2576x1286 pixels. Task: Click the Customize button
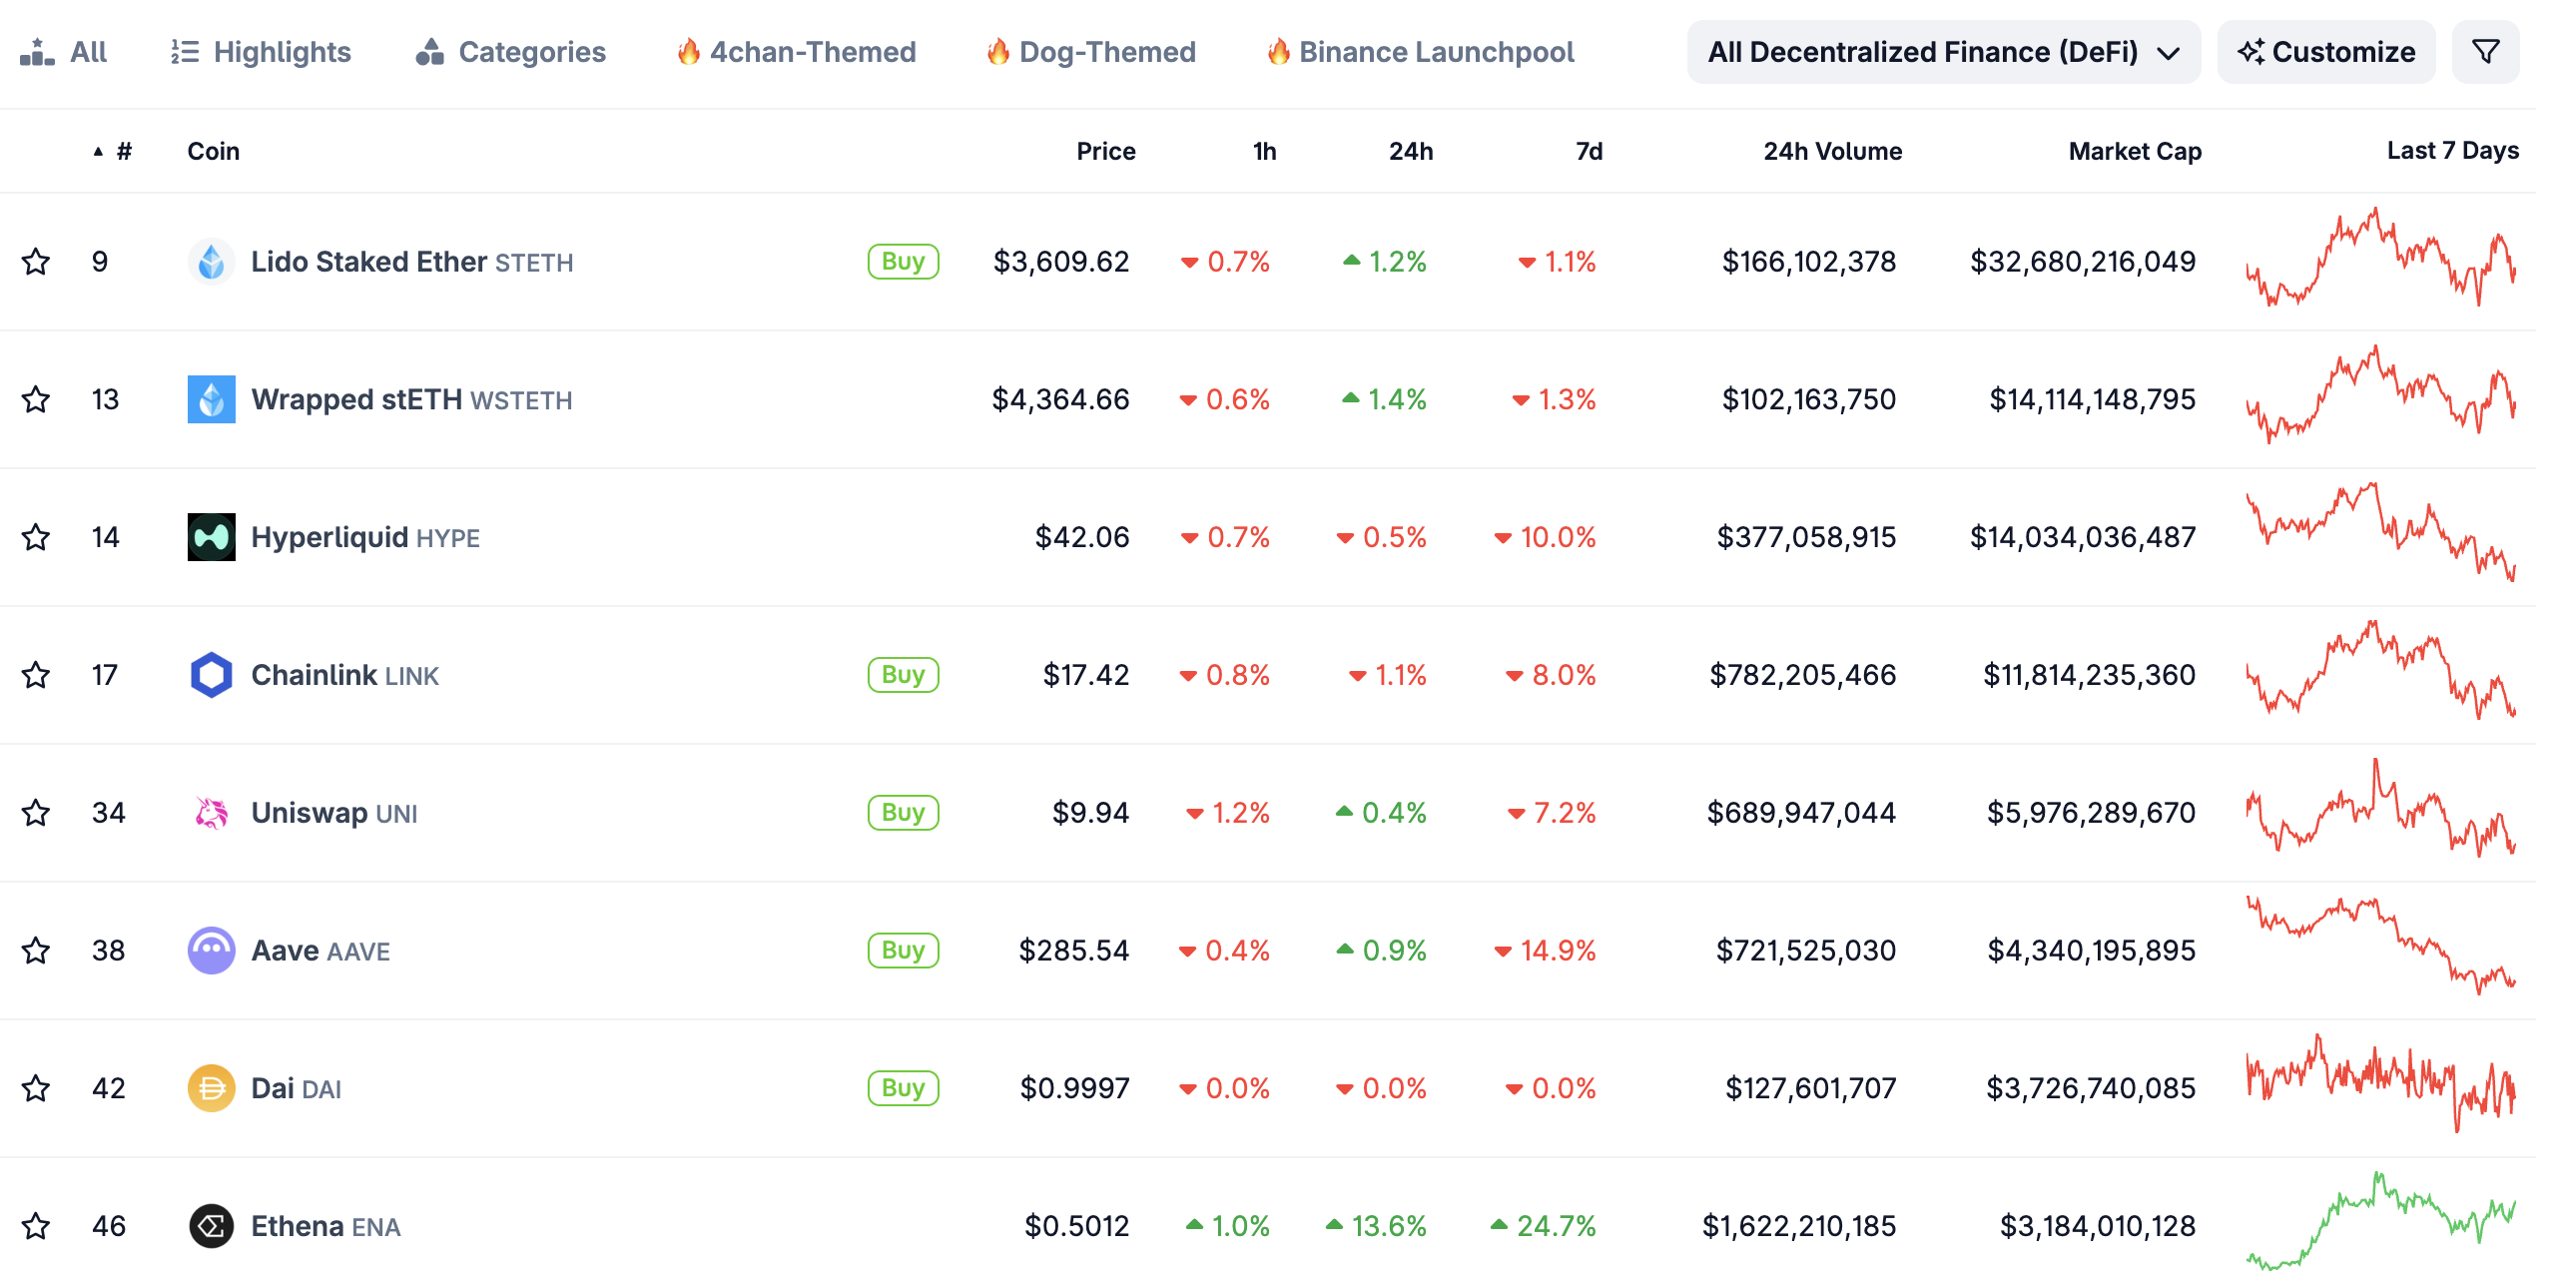coord(2326,52)
